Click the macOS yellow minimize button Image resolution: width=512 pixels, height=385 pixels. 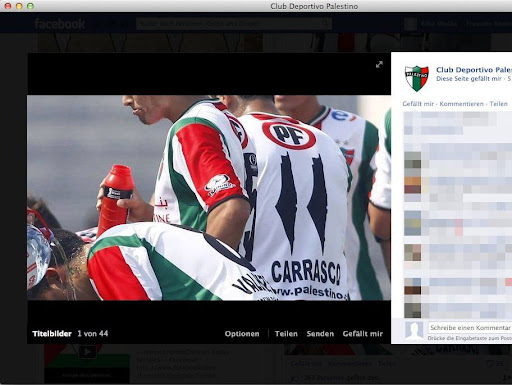(x=19, y=6)
